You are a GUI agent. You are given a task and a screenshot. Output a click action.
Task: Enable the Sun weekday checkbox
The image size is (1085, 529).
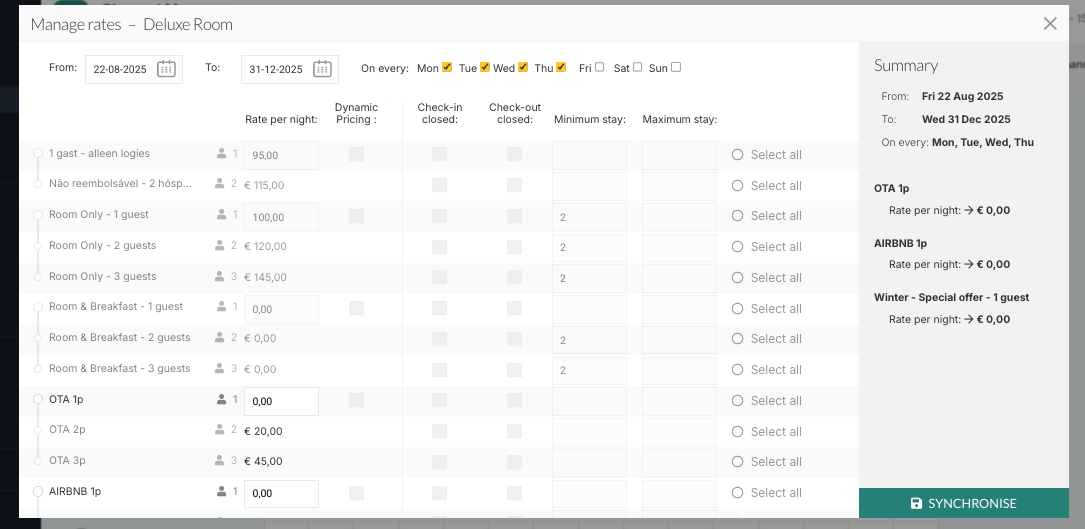pos(676,67)
